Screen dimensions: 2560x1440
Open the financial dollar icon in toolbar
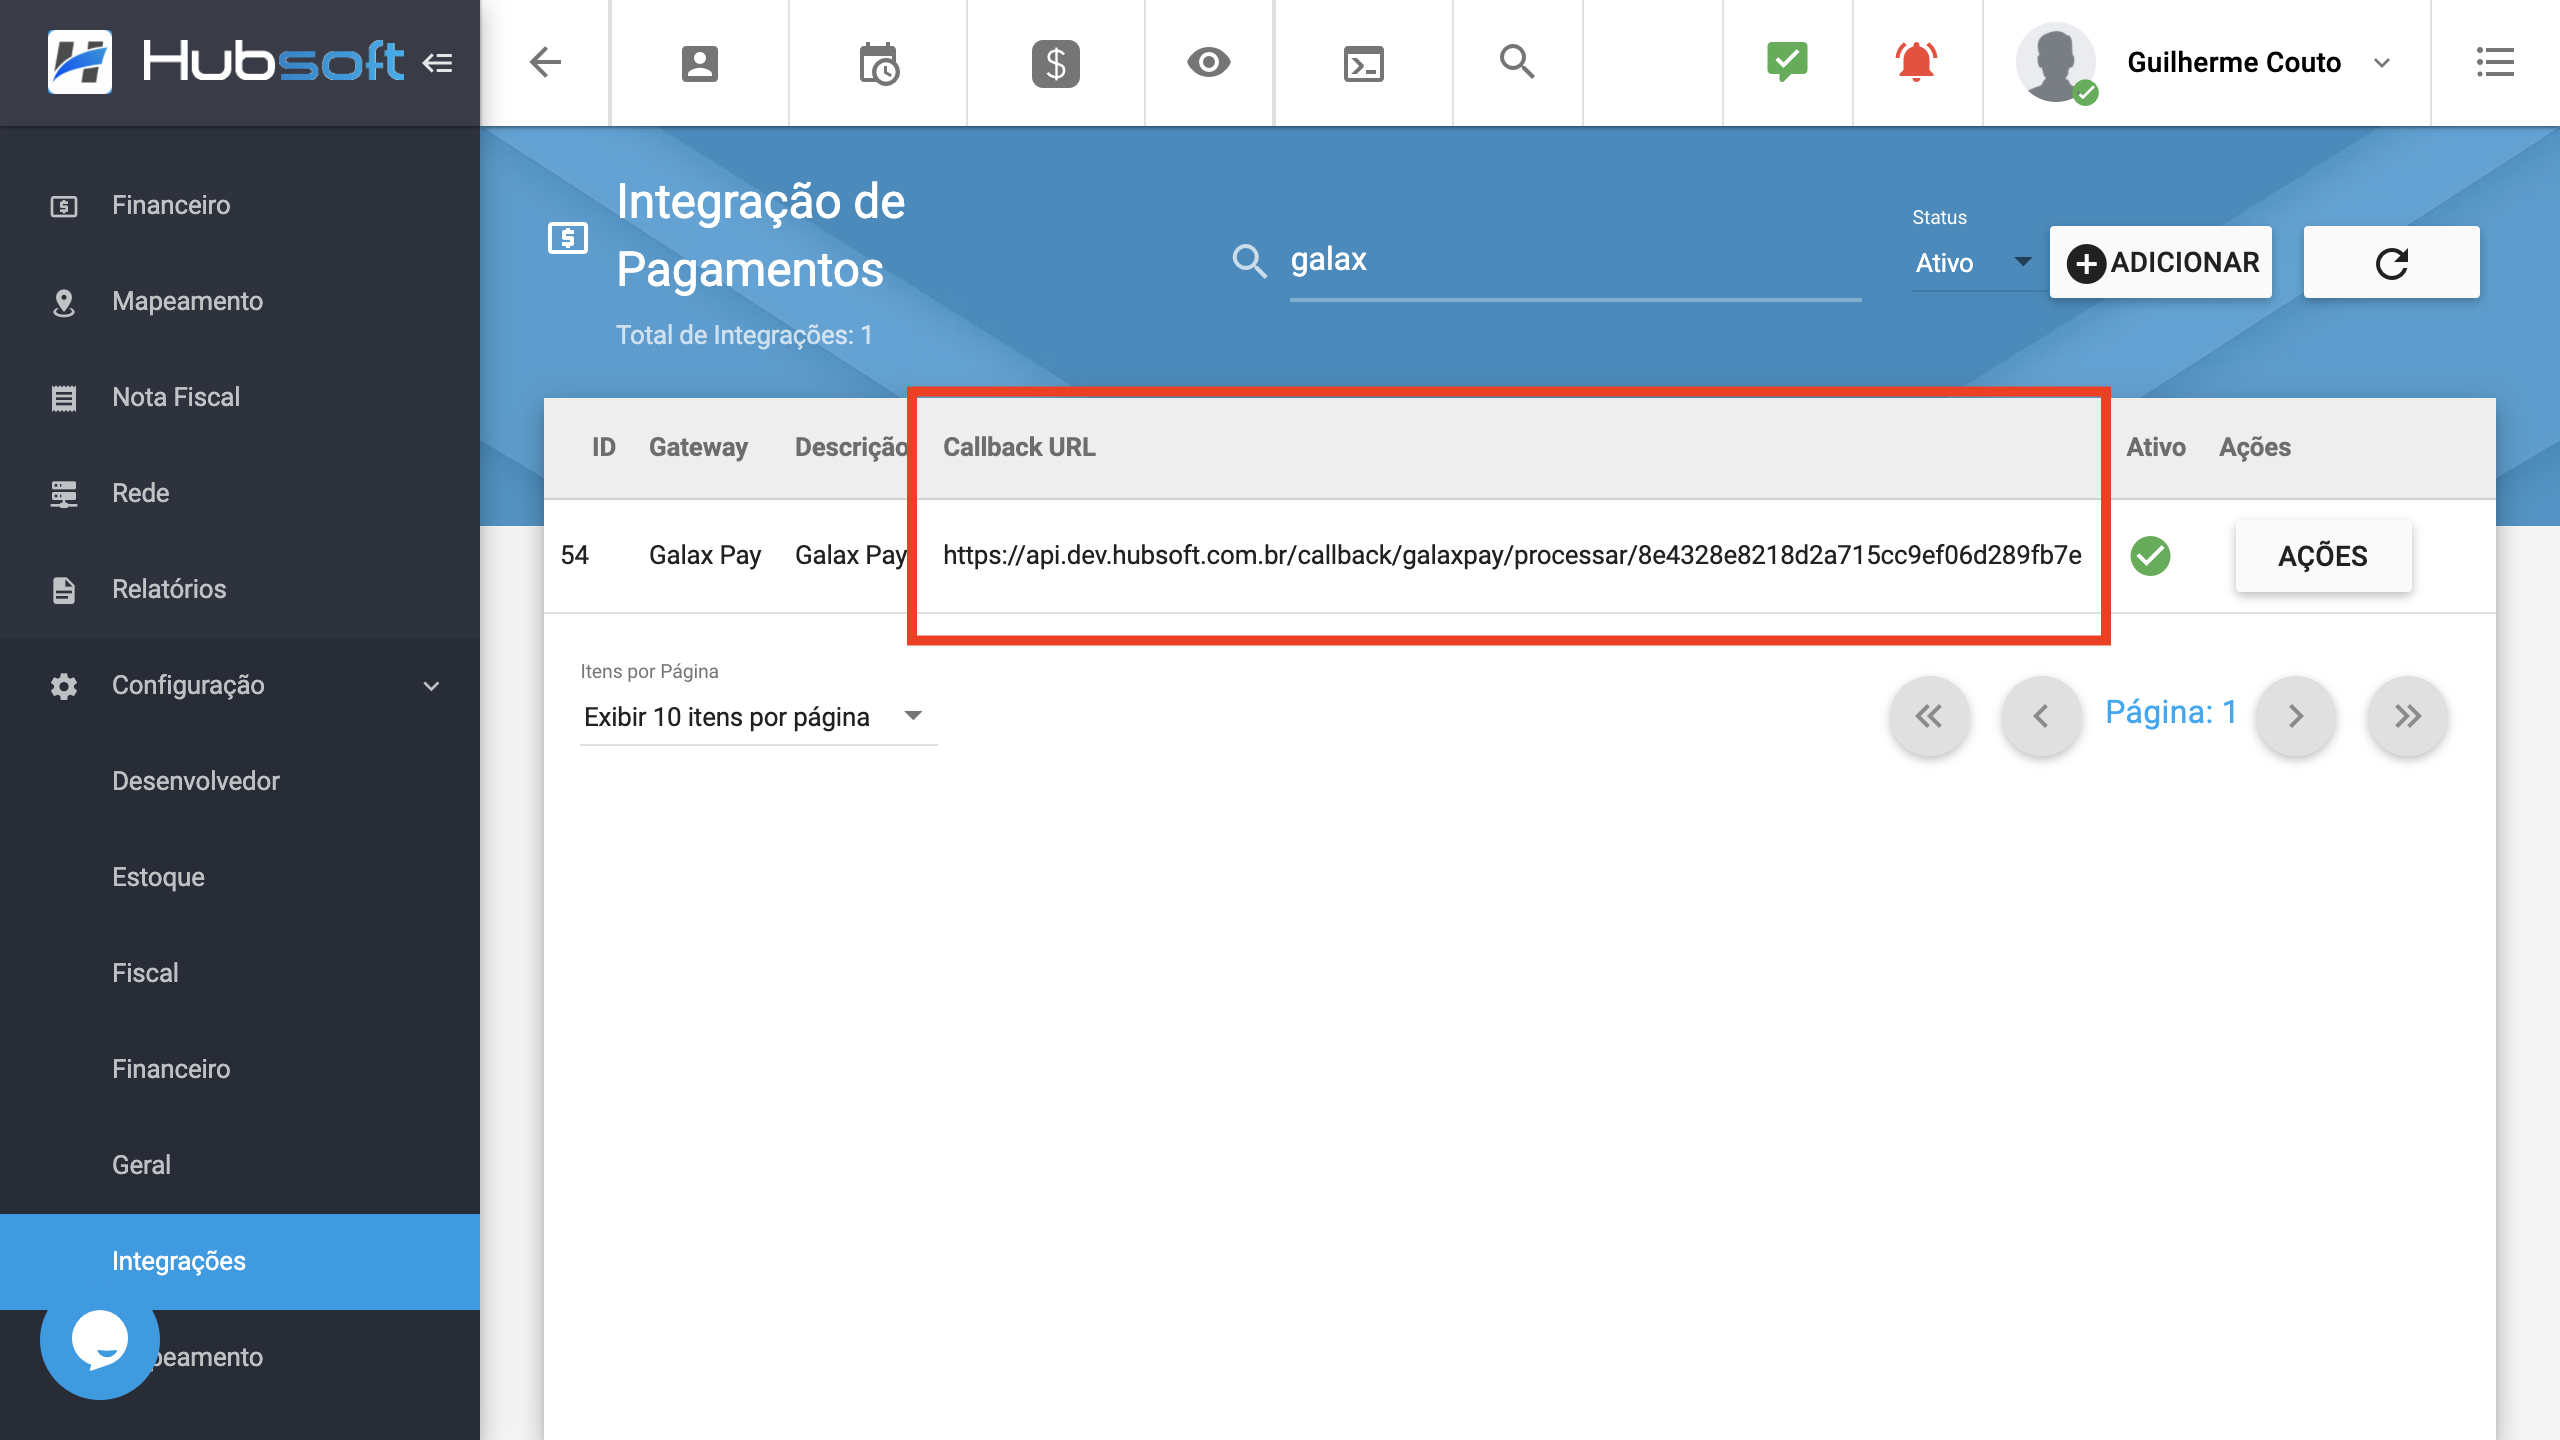point(1055,63)
